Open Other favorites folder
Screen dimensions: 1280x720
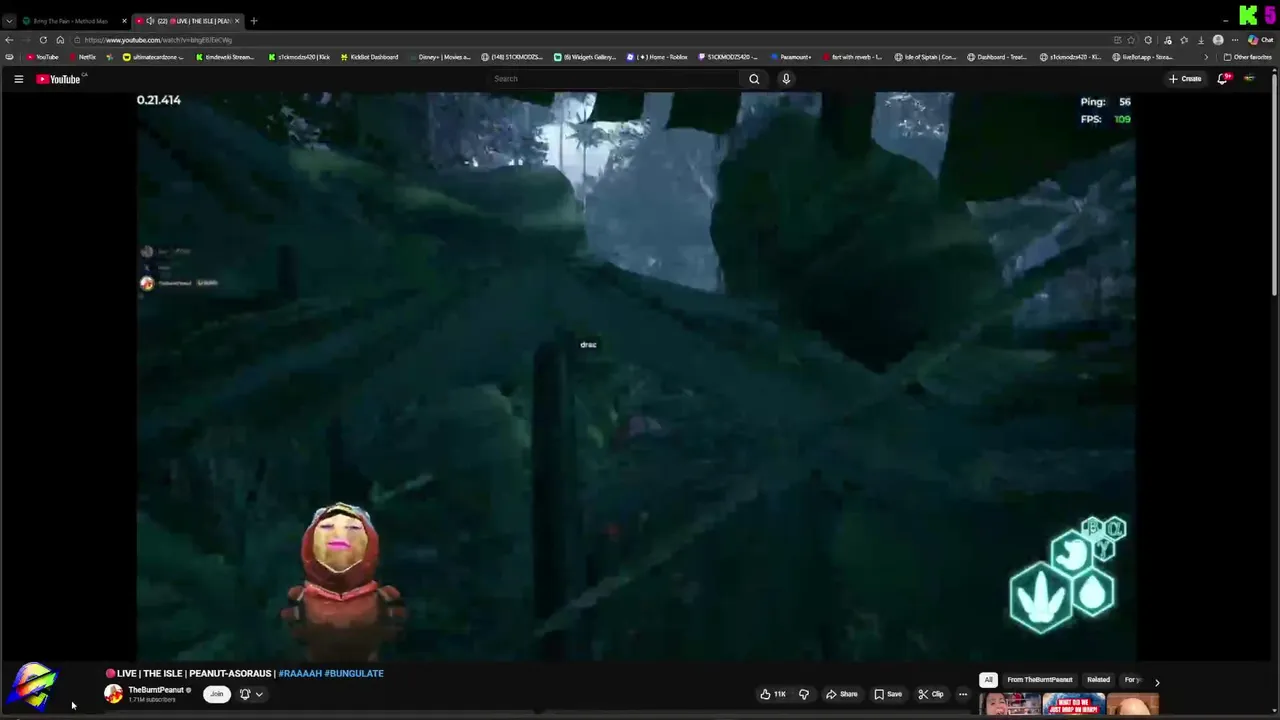(1247, 57)
